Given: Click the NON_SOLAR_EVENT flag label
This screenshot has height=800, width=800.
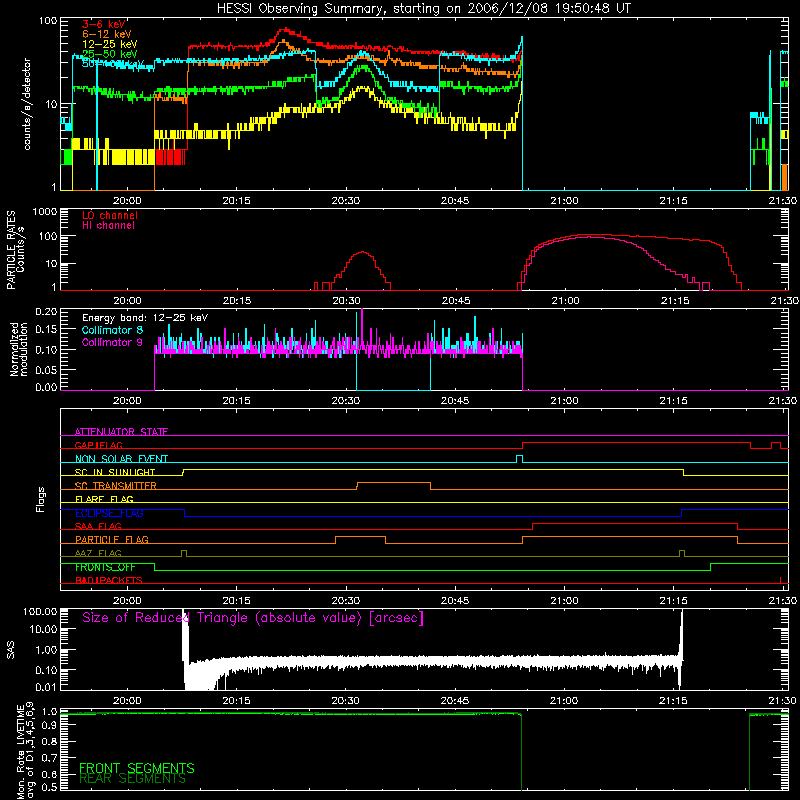Looking at the screenshot, I should point(121,459).
